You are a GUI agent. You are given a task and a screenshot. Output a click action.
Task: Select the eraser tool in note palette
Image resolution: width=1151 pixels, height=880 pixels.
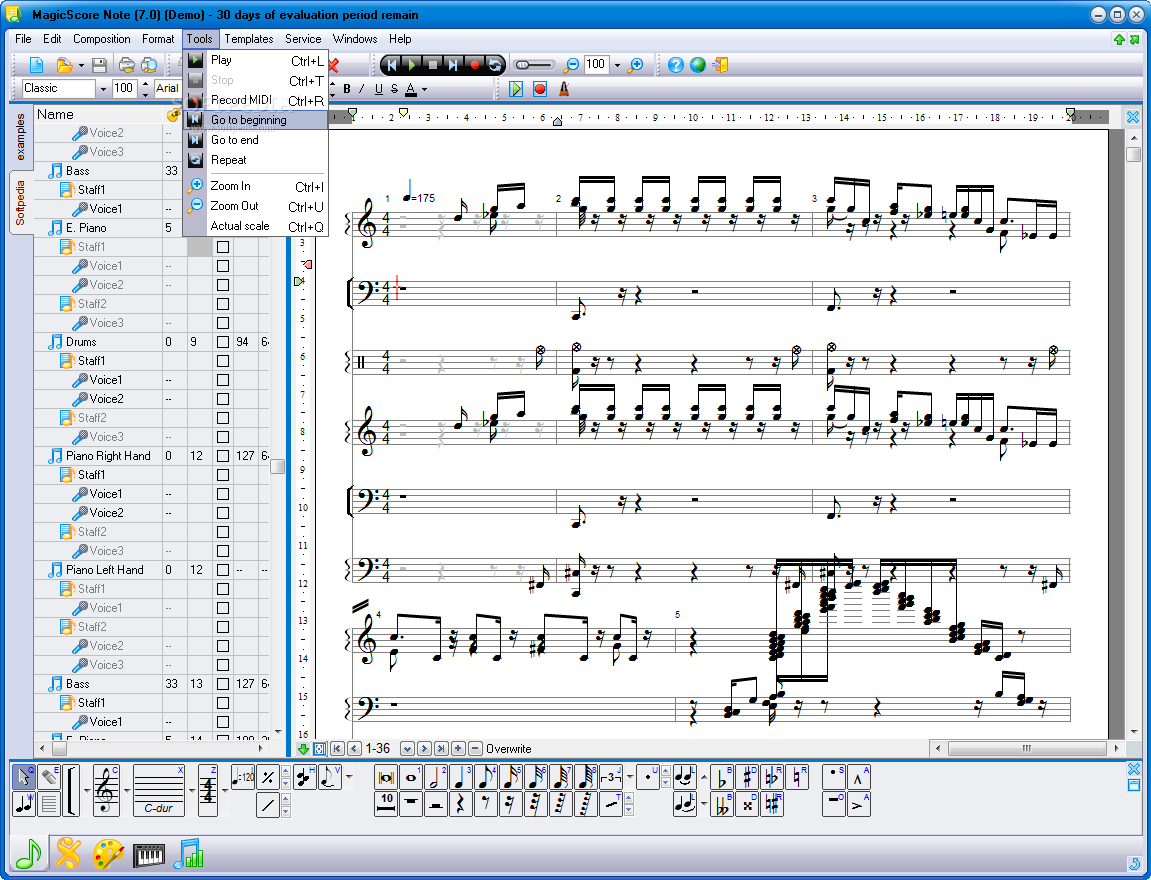(48, 777)
